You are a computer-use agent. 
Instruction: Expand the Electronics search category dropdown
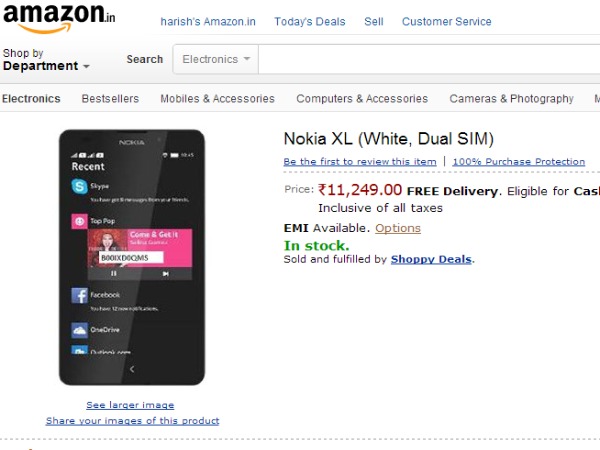pos(216,60)
